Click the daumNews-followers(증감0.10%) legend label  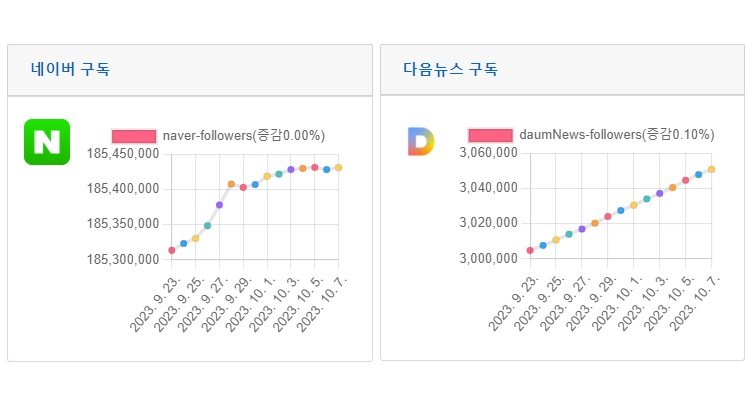pyautogui.click(x=617, y=135)
